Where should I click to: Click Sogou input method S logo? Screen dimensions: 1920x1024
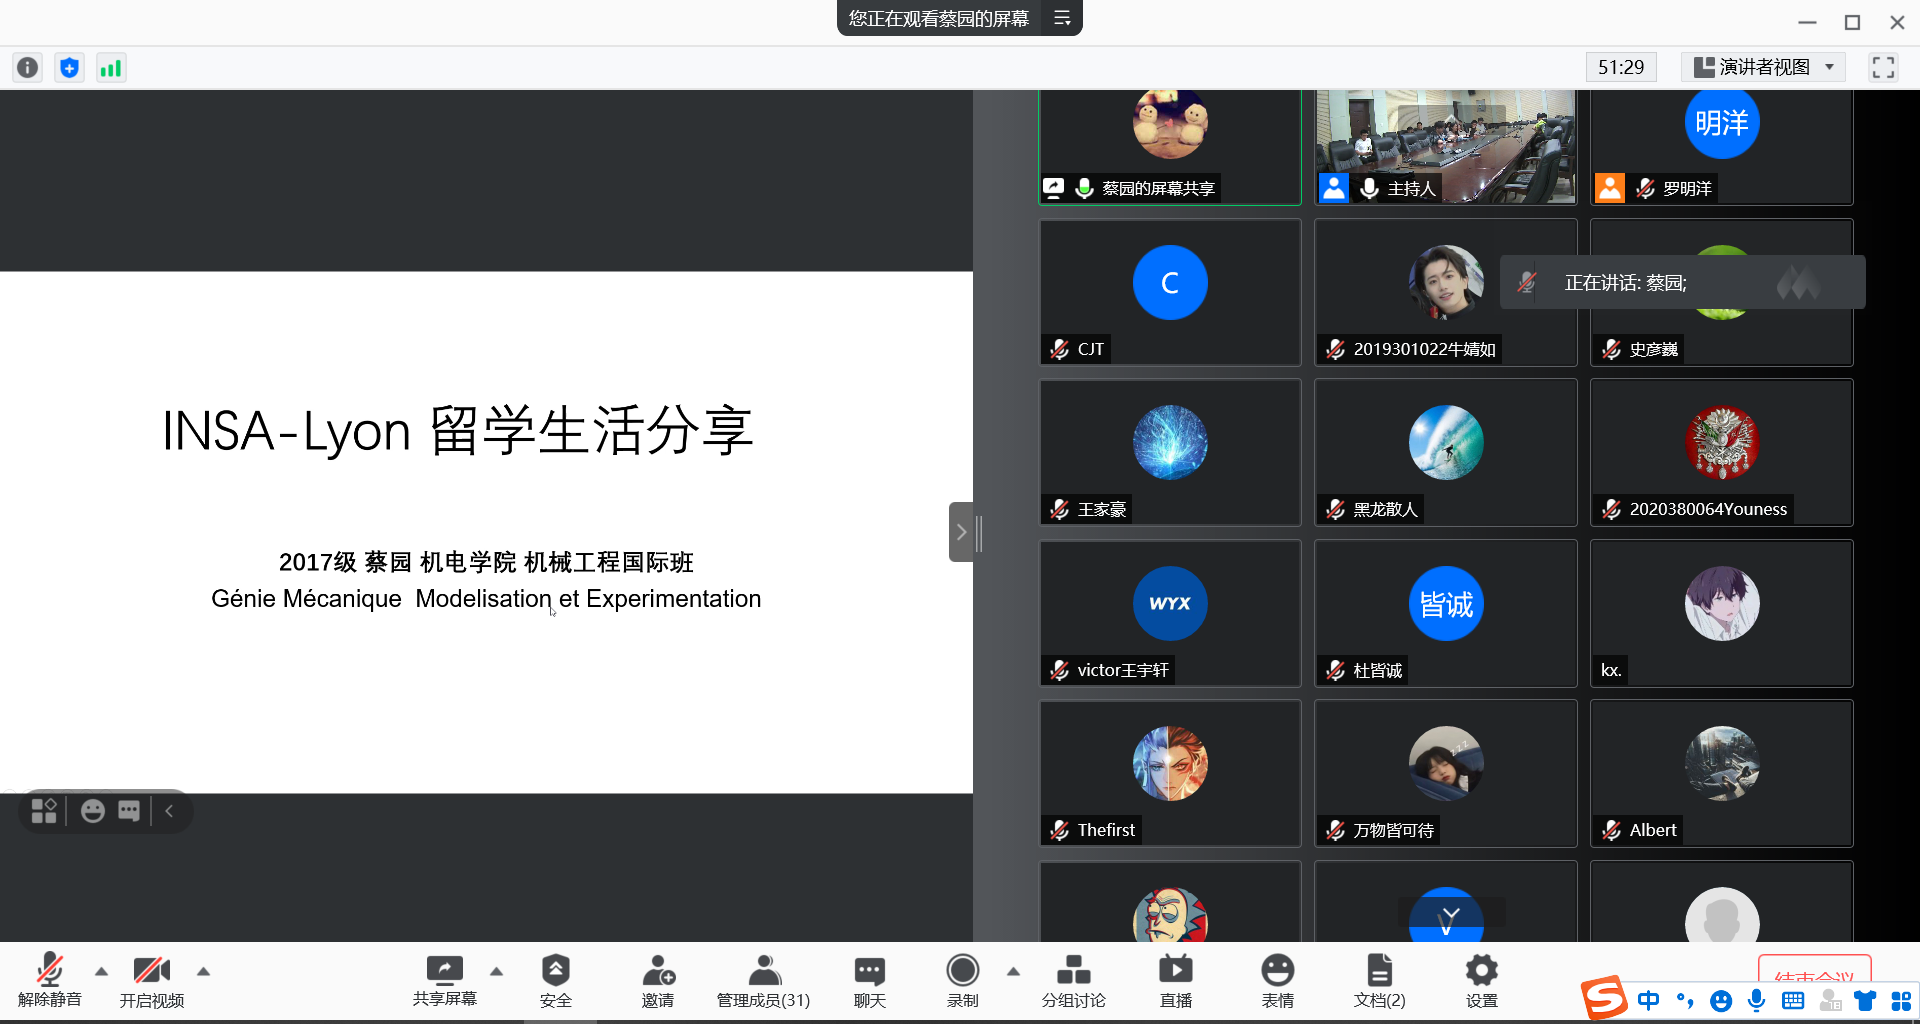pyautogui.click(x=1604, y=998)
